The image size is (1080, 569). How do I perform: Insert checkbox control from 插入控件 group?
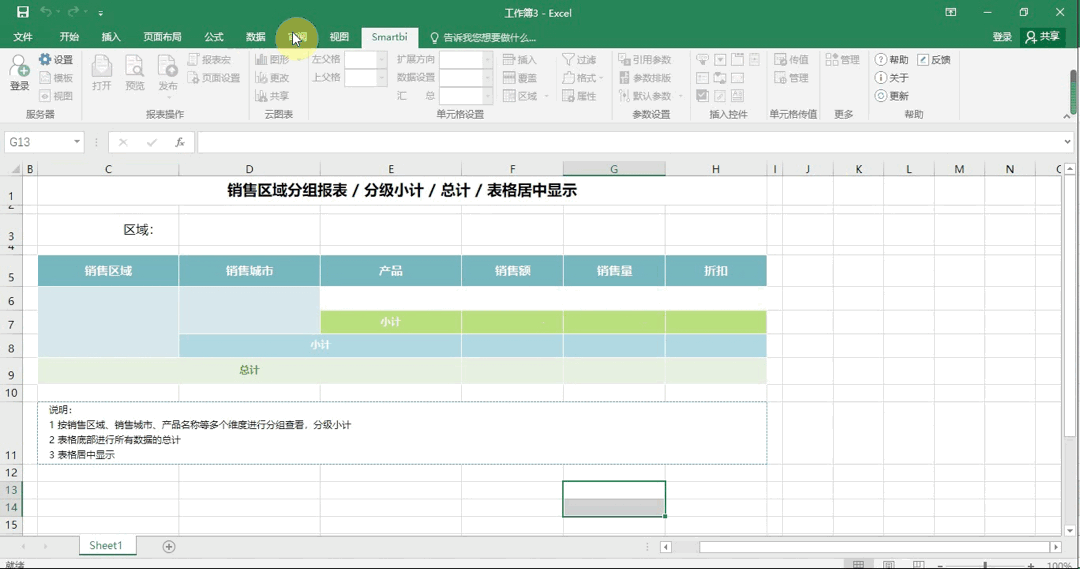(702, 96)
